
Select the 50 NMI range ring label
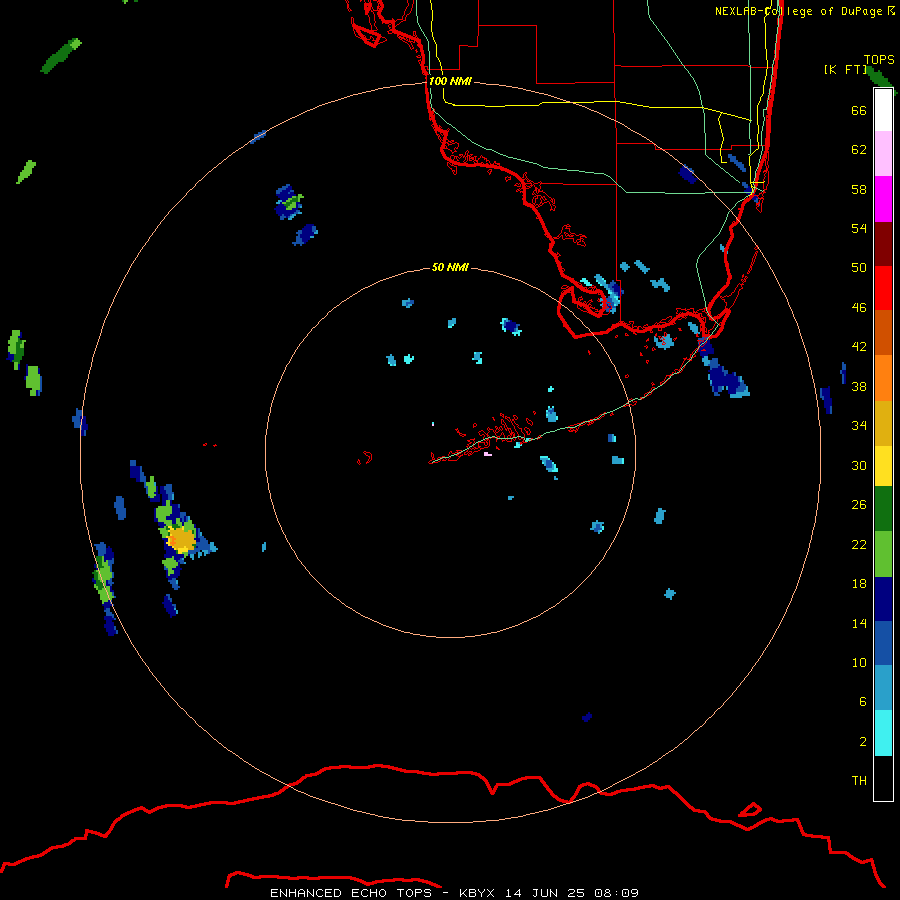450,267
